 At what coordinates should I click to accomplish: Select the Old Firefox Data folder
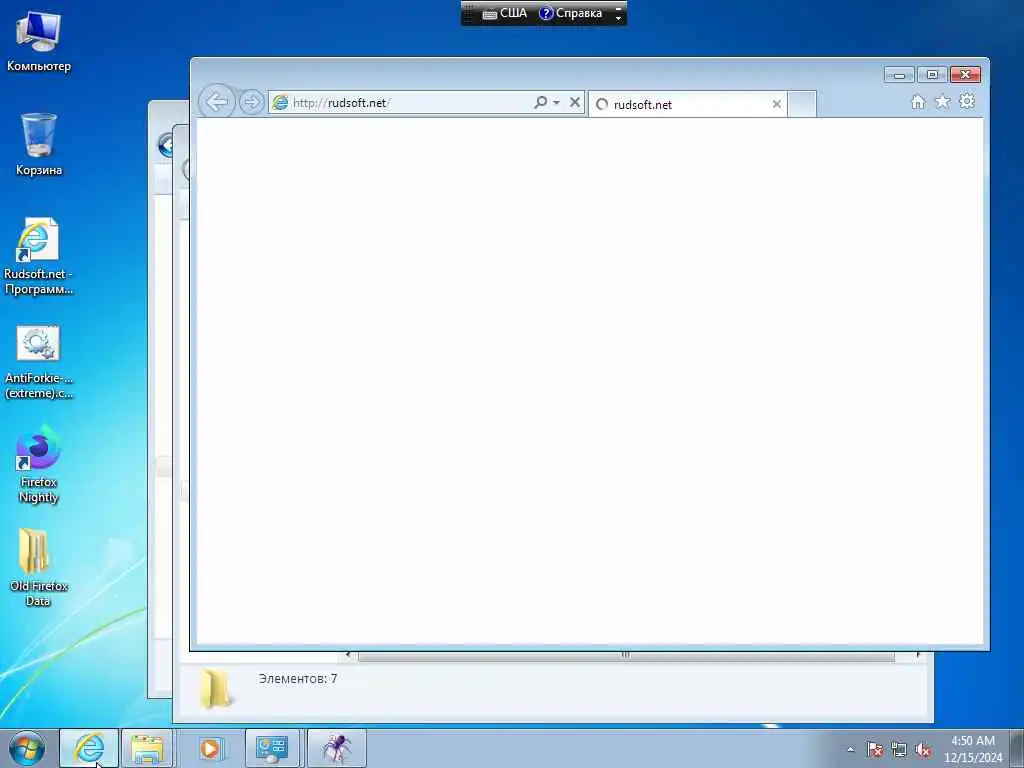39,567
